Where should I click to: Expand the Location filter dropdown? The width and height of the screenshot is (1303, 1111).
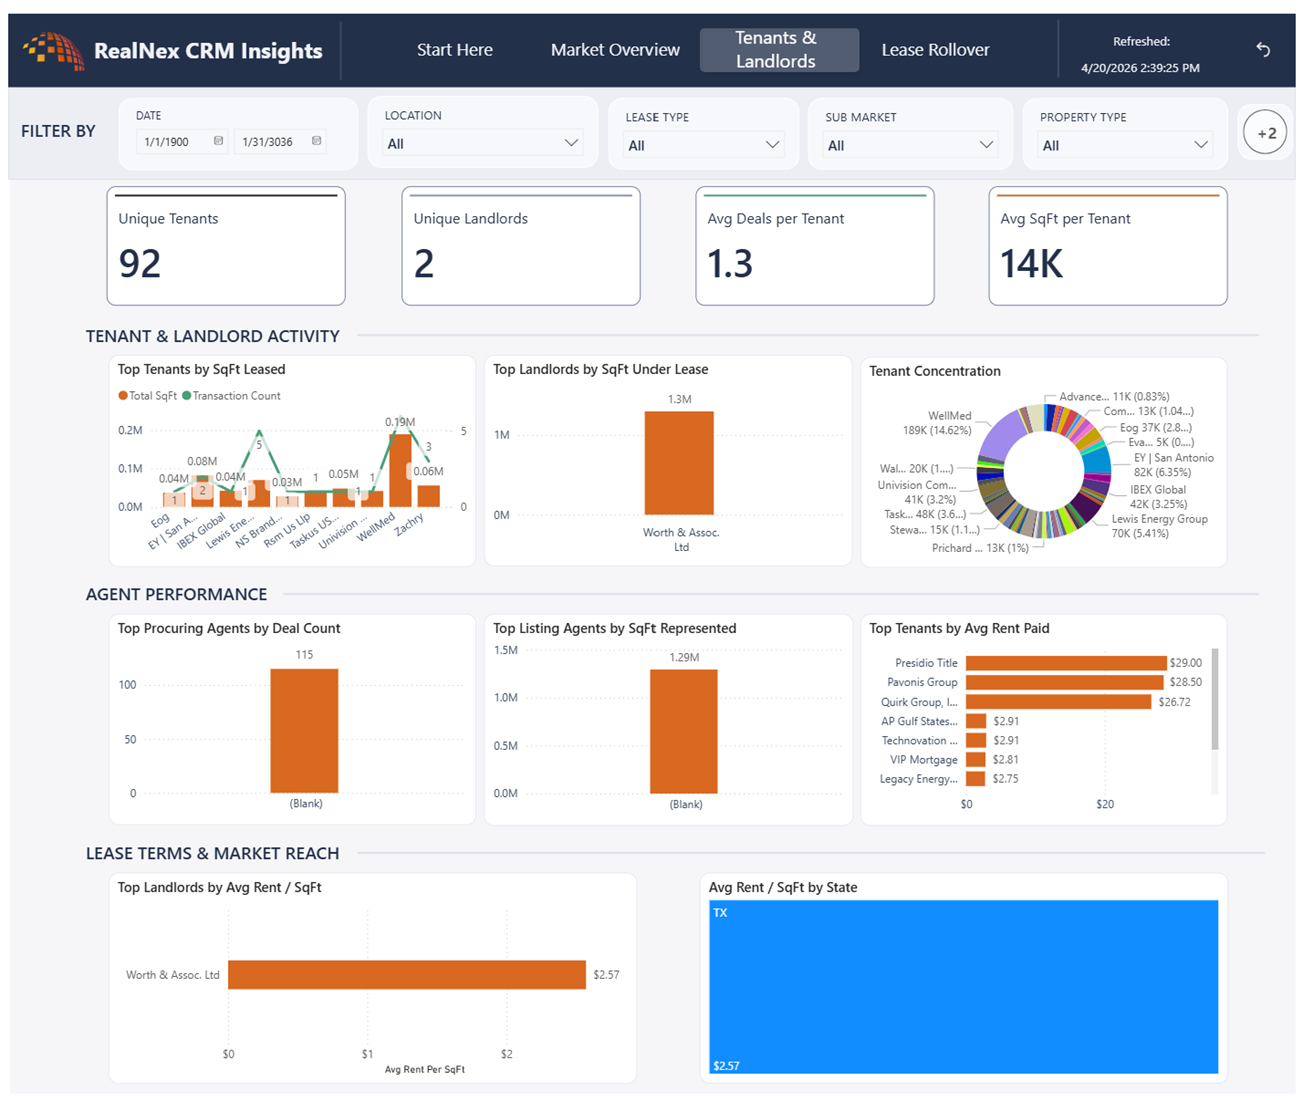click(x=482, y=143)
